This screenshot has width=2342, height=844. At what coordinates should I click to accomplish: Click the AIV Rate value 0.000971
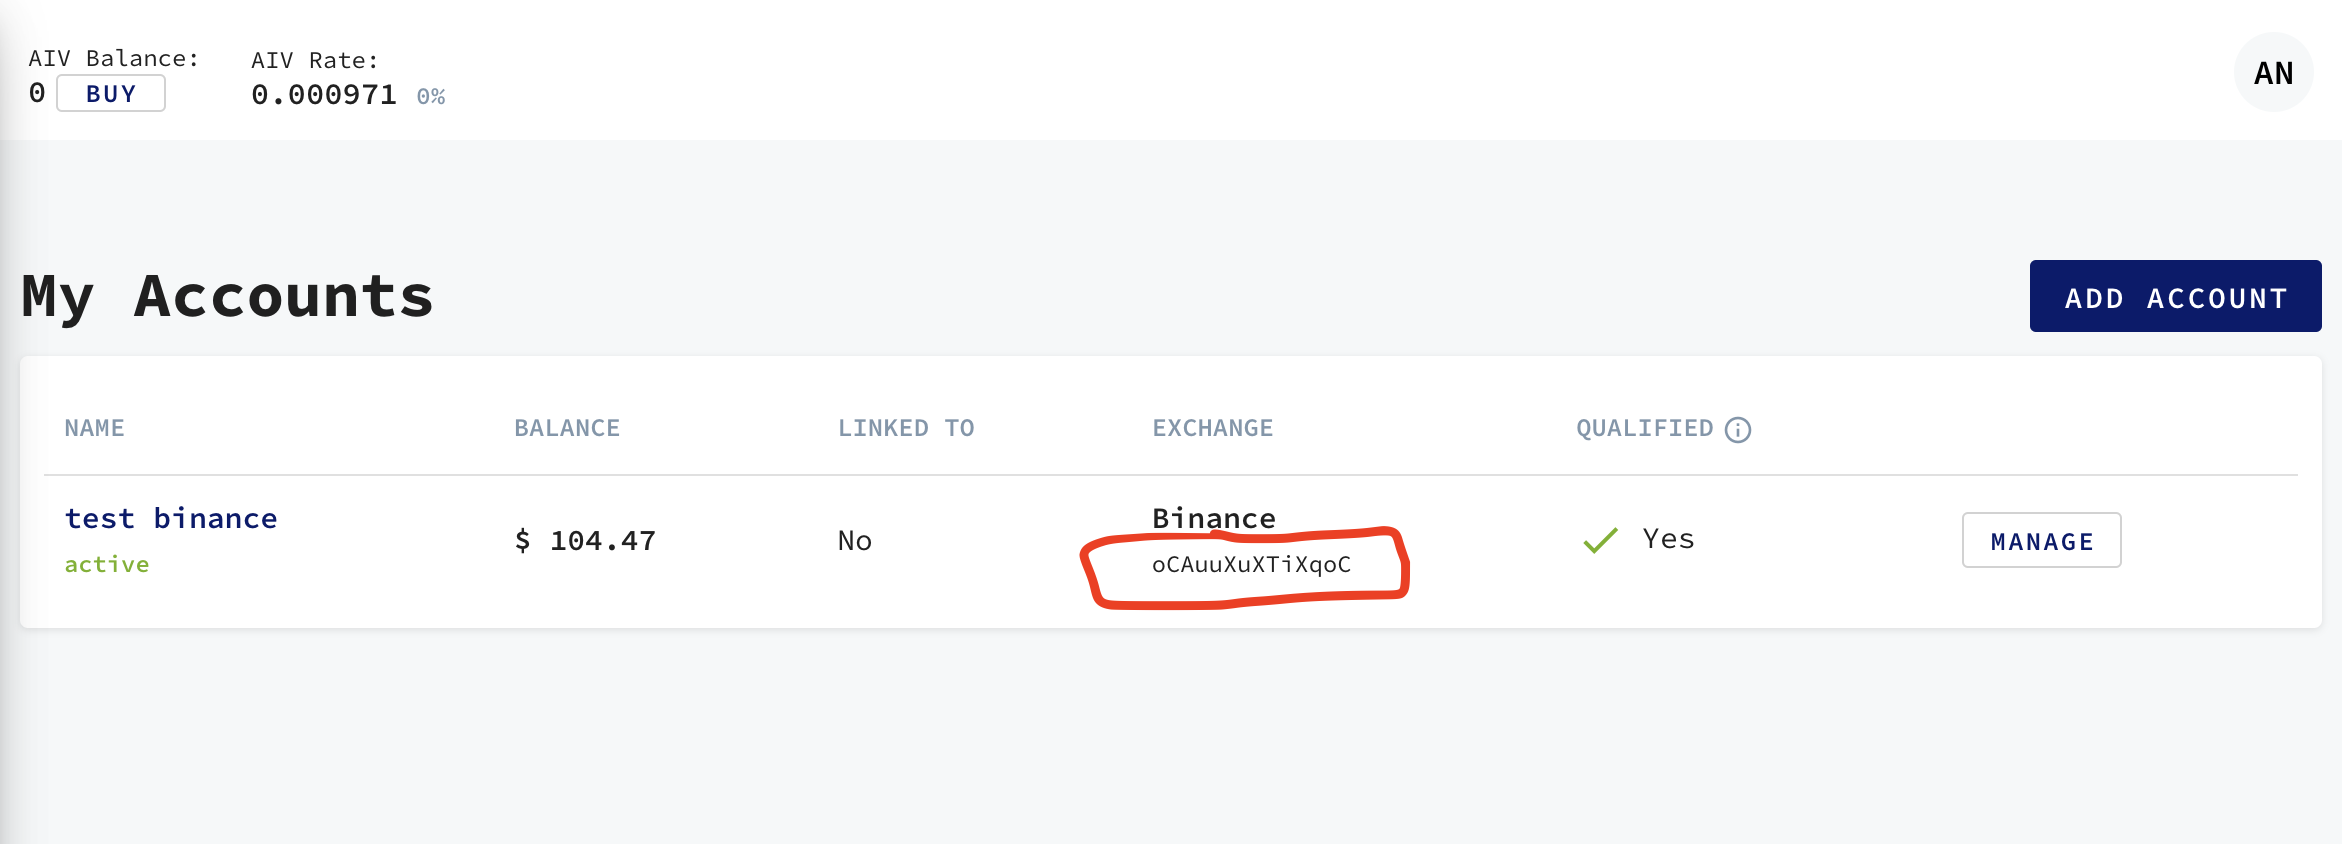(324, 95)
